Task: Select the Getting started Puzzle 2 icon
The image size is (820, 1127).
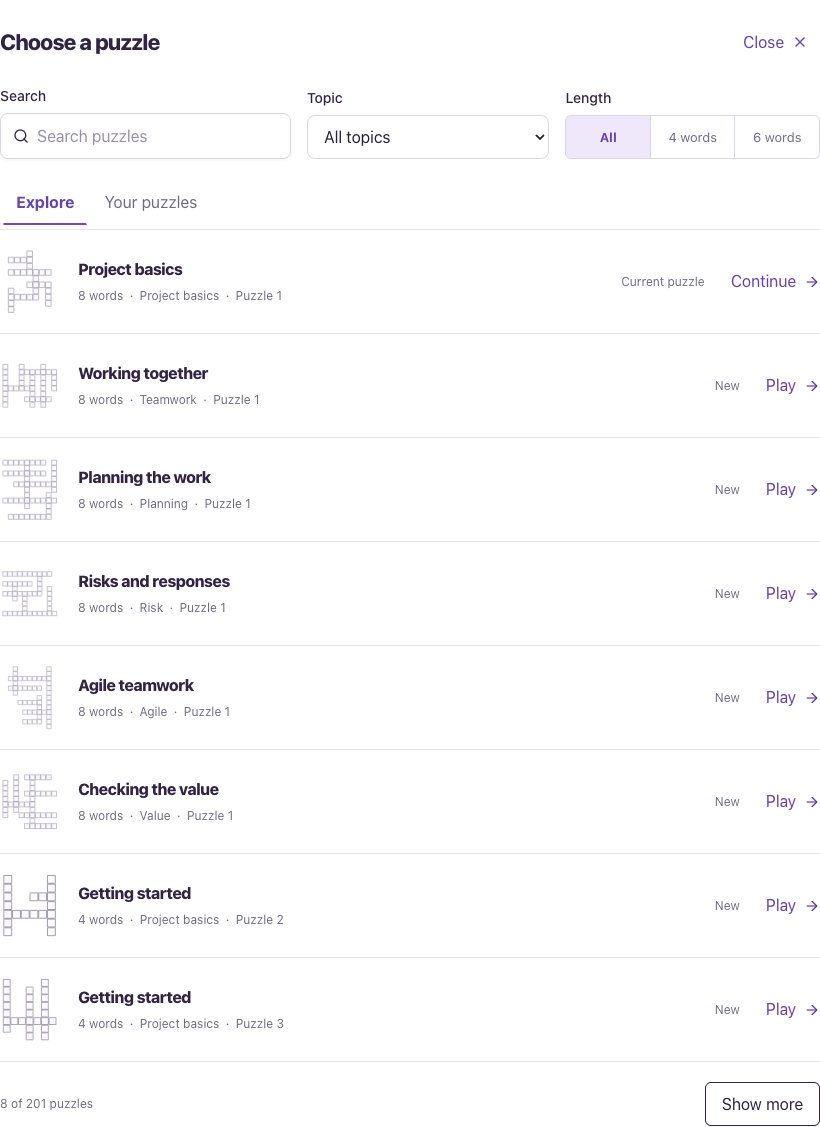Action: coord(29,906)
